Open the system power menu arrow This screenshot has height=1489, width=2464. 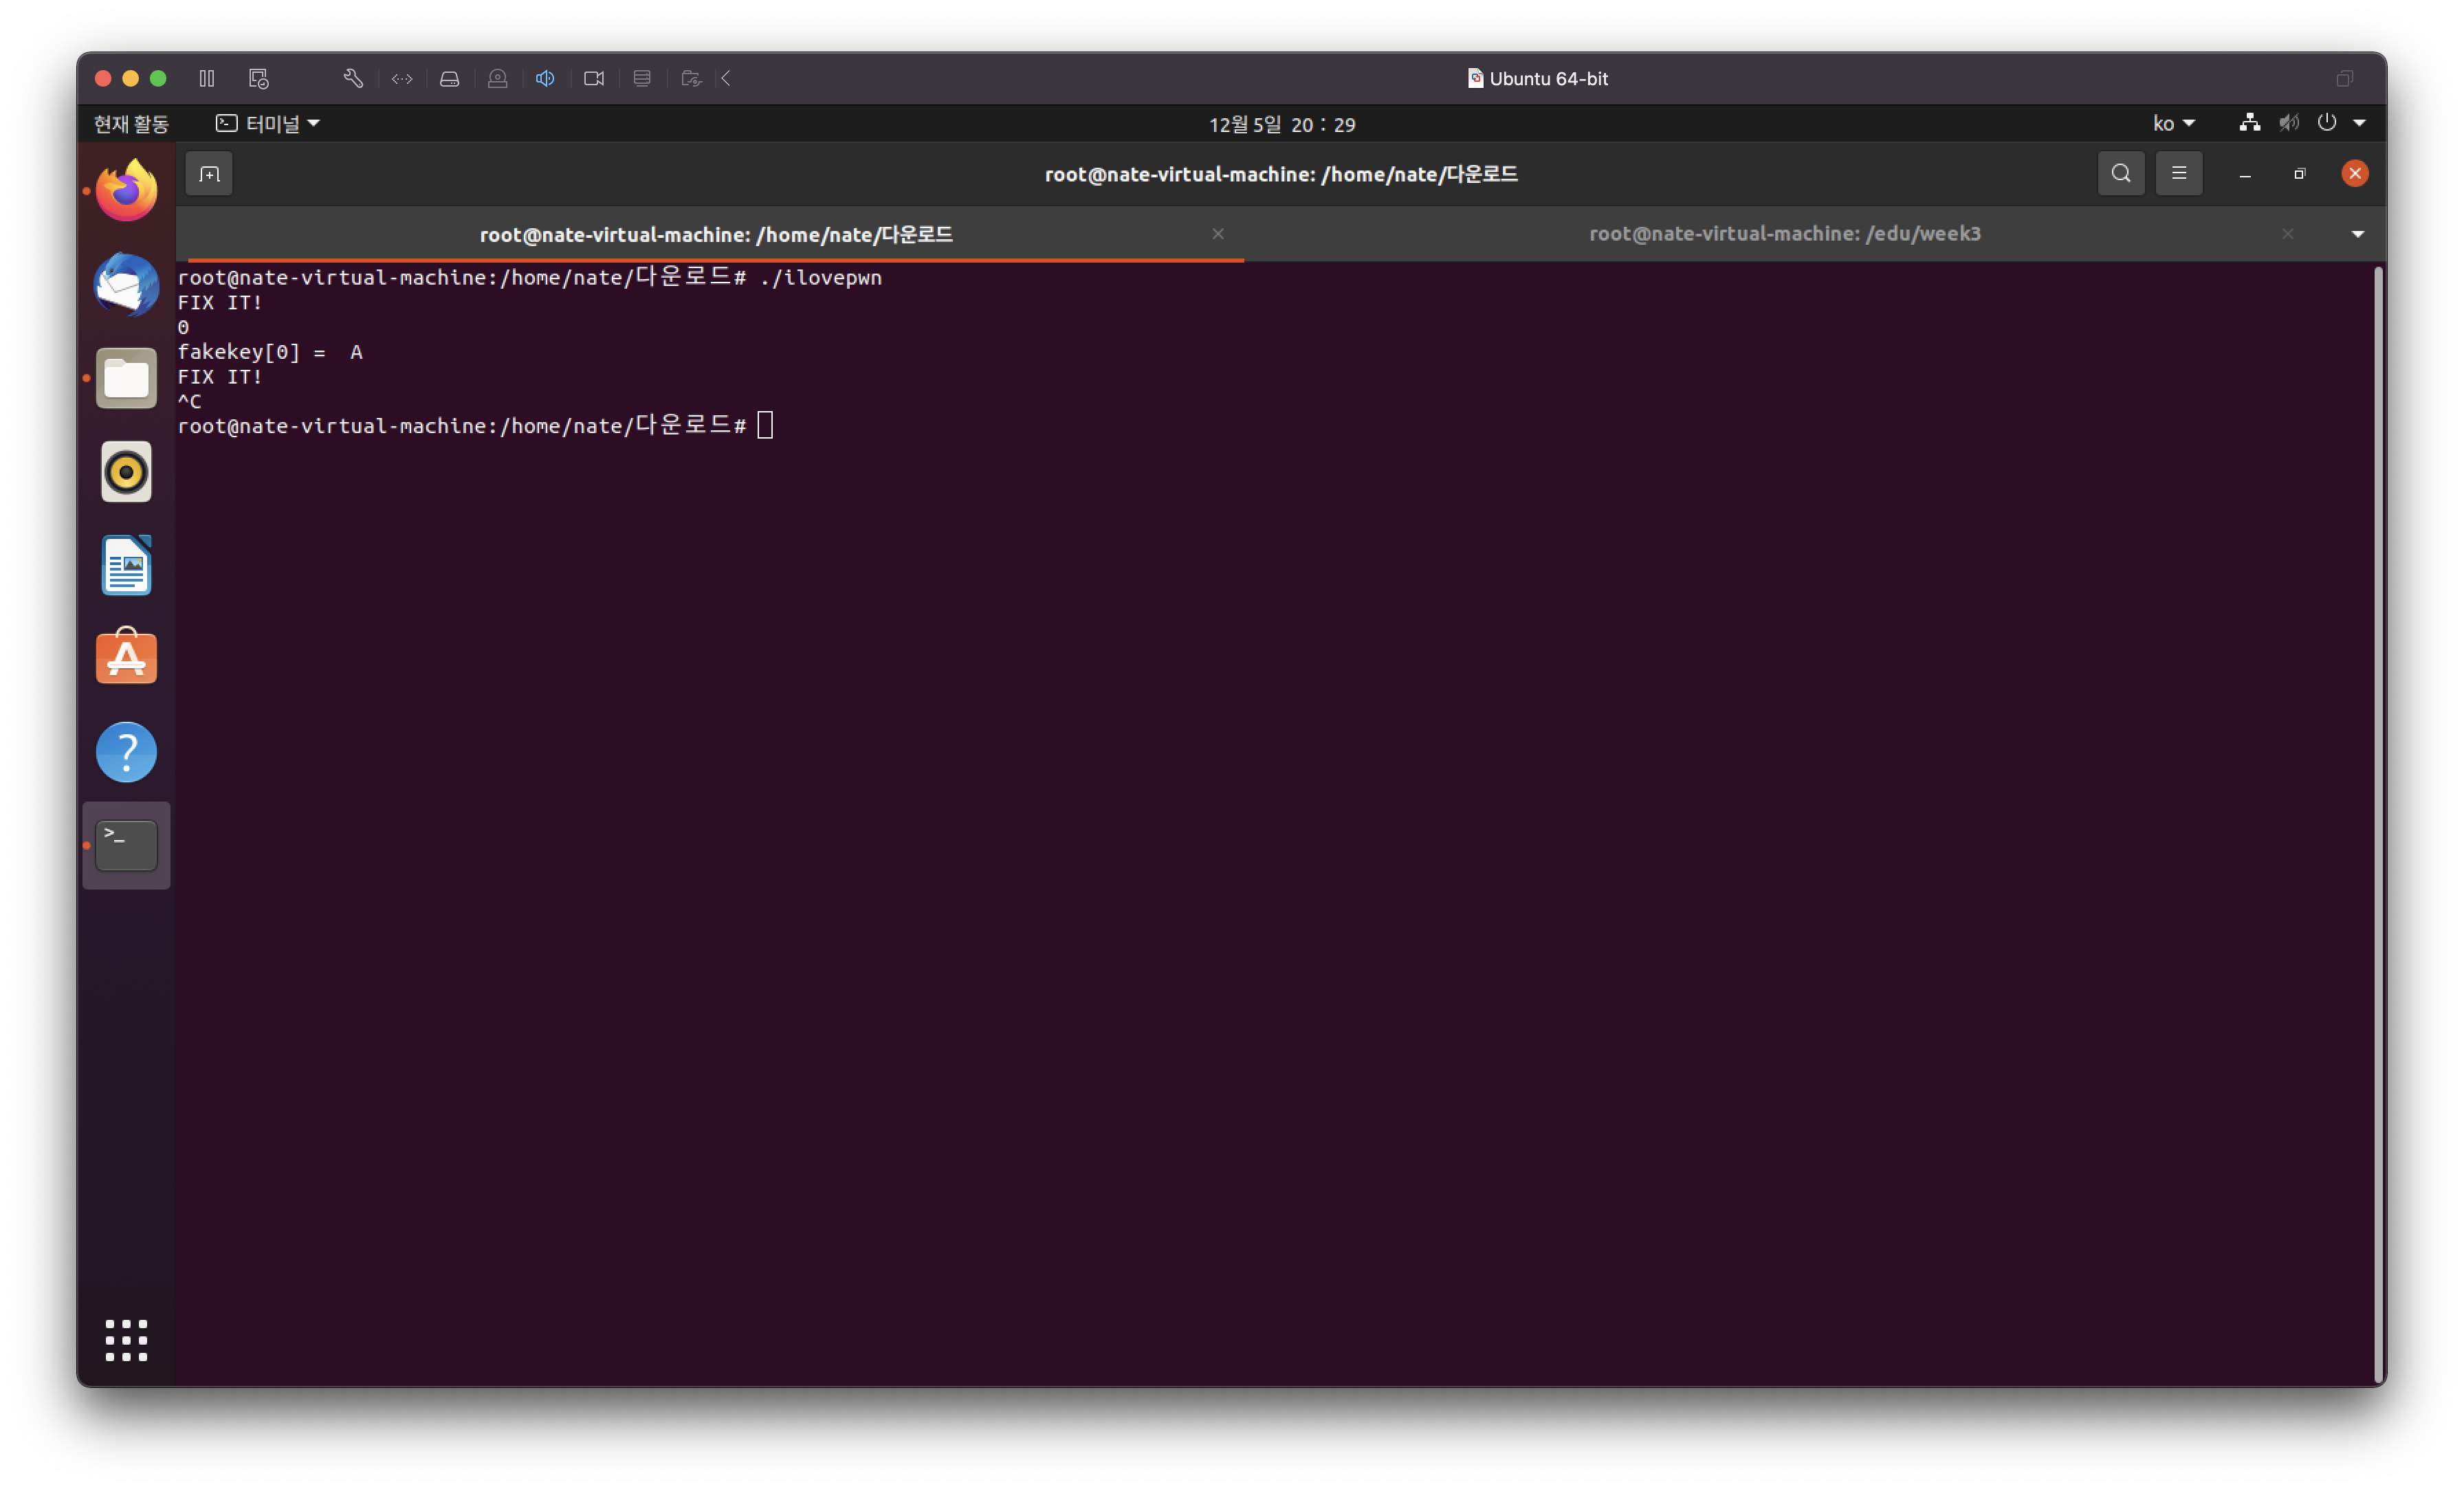tap(2359, 123)
